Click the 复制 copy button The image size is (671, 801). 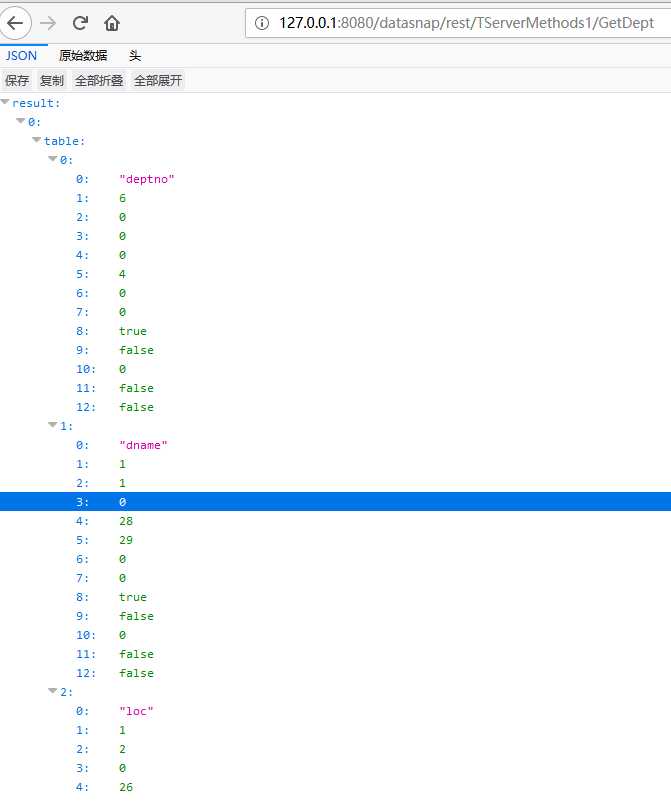pos(52,80)
